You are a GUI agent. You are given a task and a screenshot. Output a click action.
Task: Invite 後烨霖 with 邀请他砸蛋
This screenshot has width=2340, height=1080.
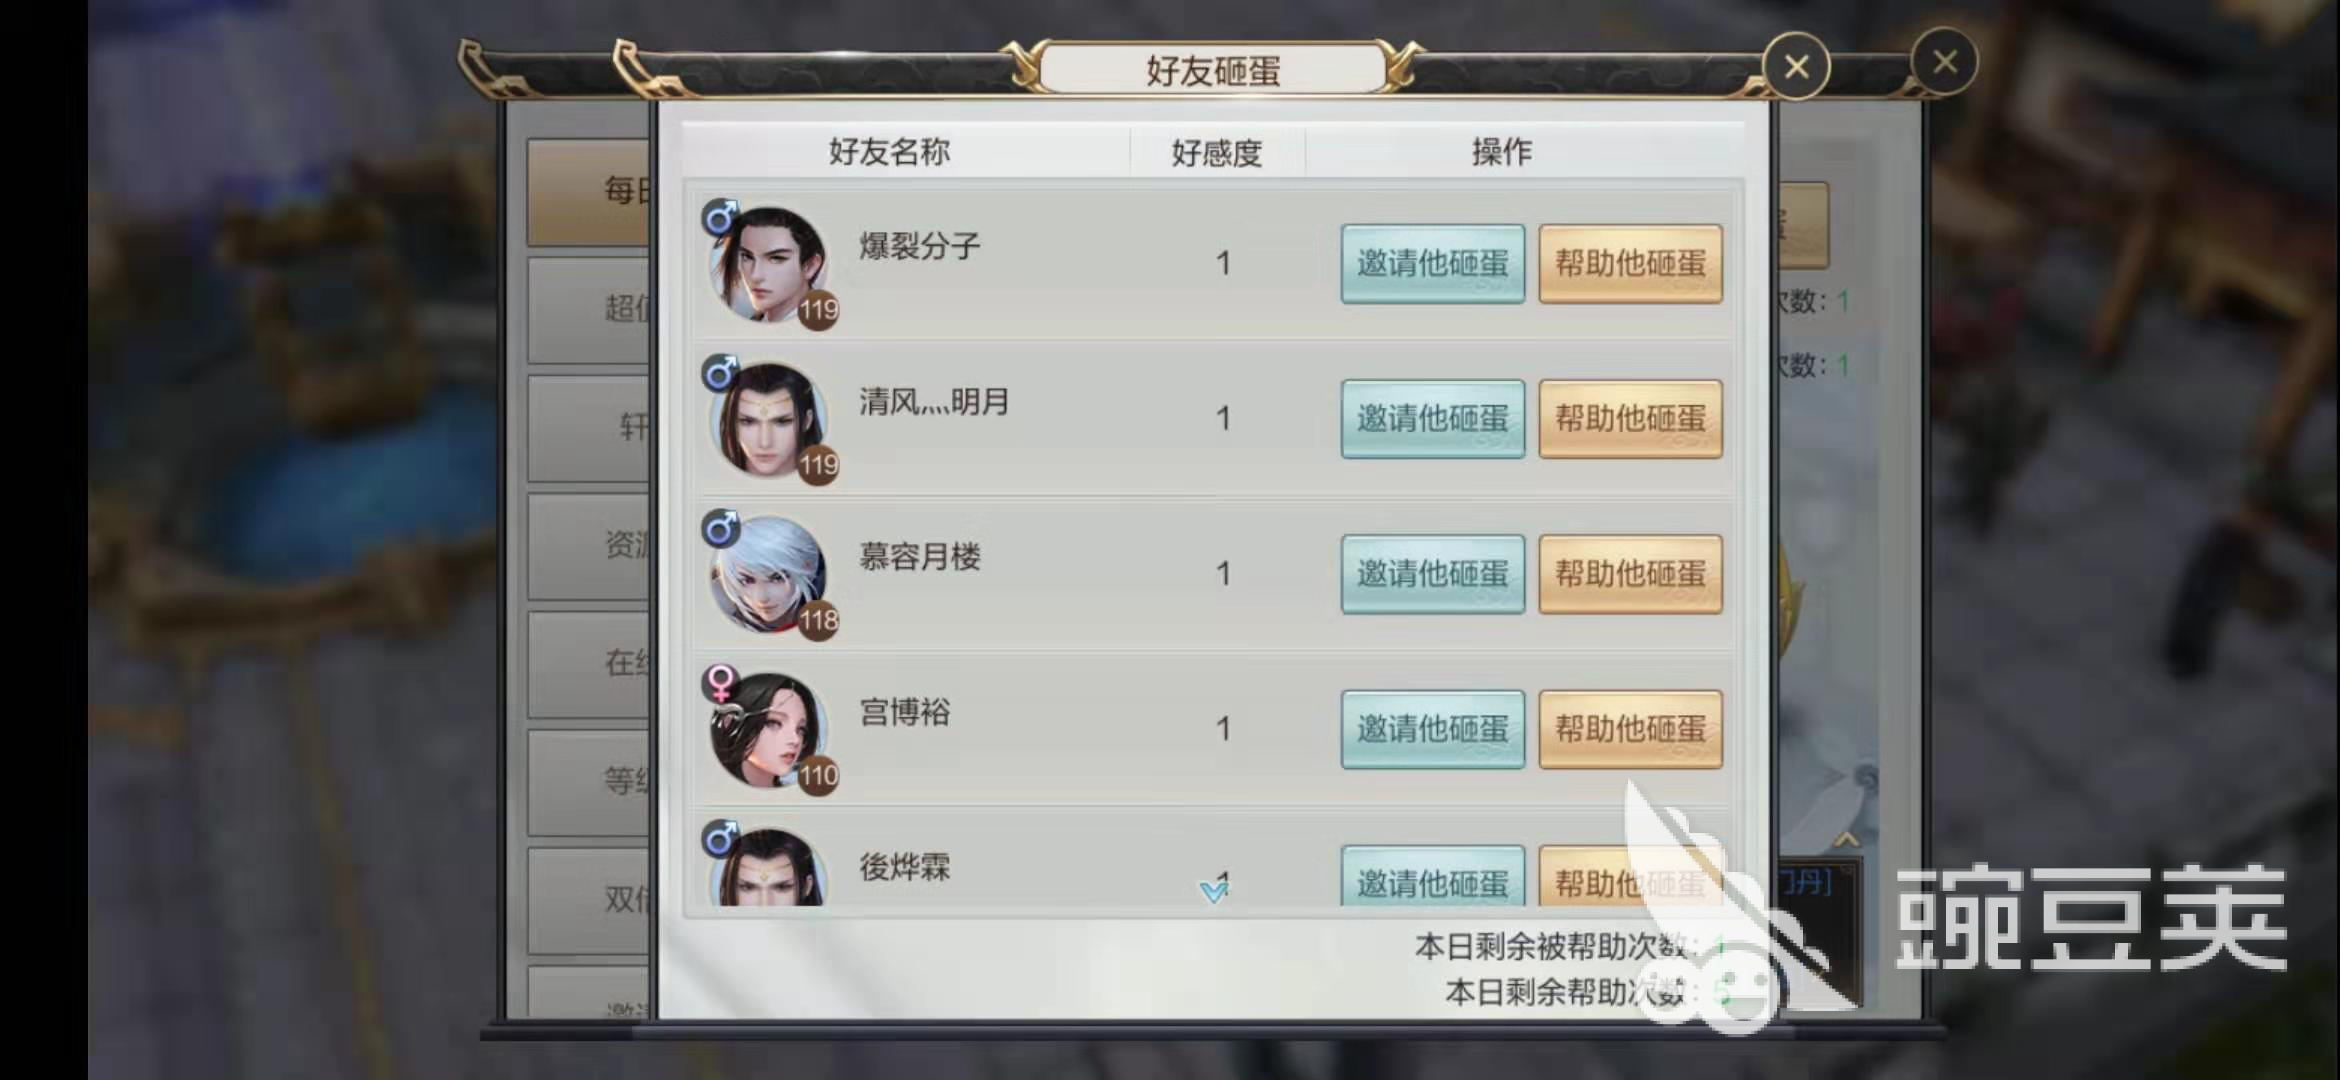[1432, 877]
